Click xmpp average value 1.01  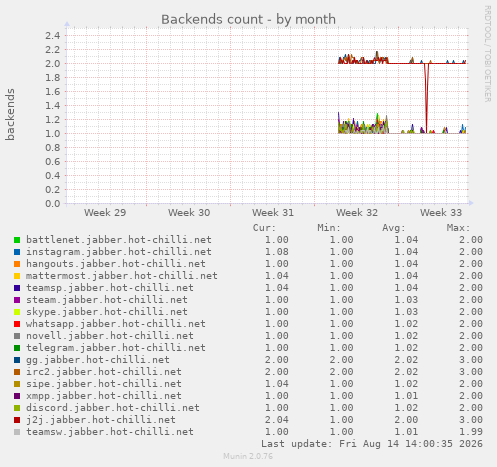[x=406, y=396]
